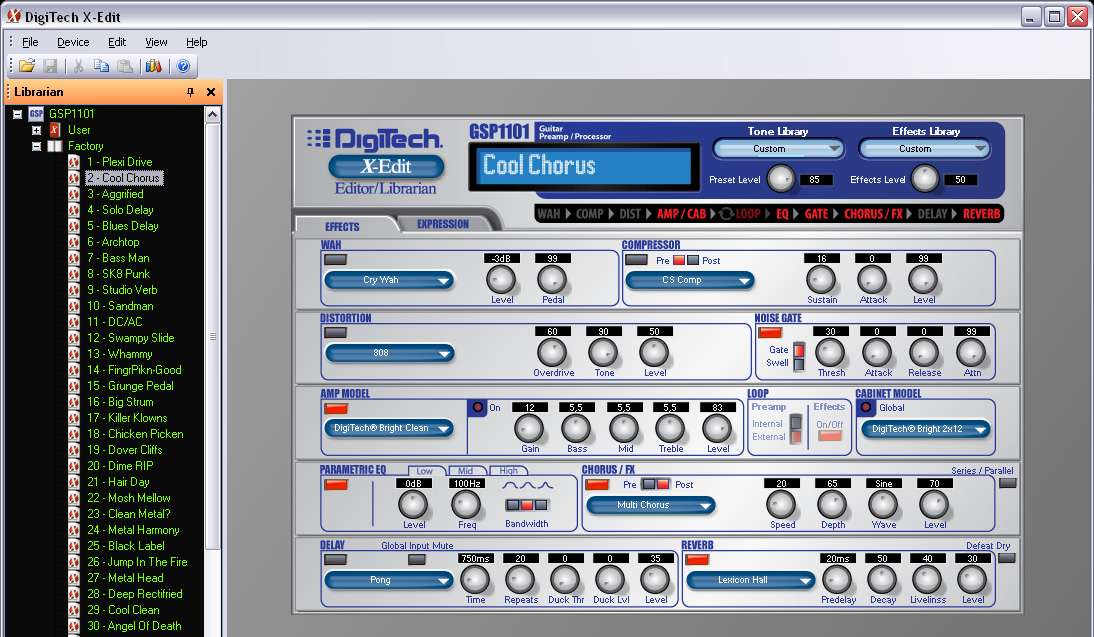Screen dimensions: 1094x637
Task: Toggle the Compressor on/off switch
Action: (636, 260)
